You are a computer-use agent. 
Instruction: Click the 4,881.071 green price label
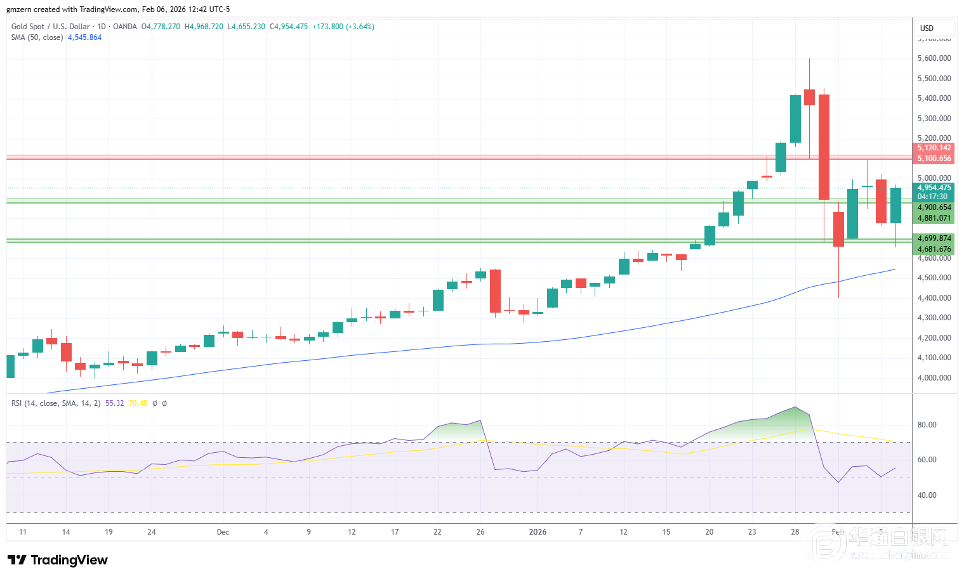tap(934, 217)
